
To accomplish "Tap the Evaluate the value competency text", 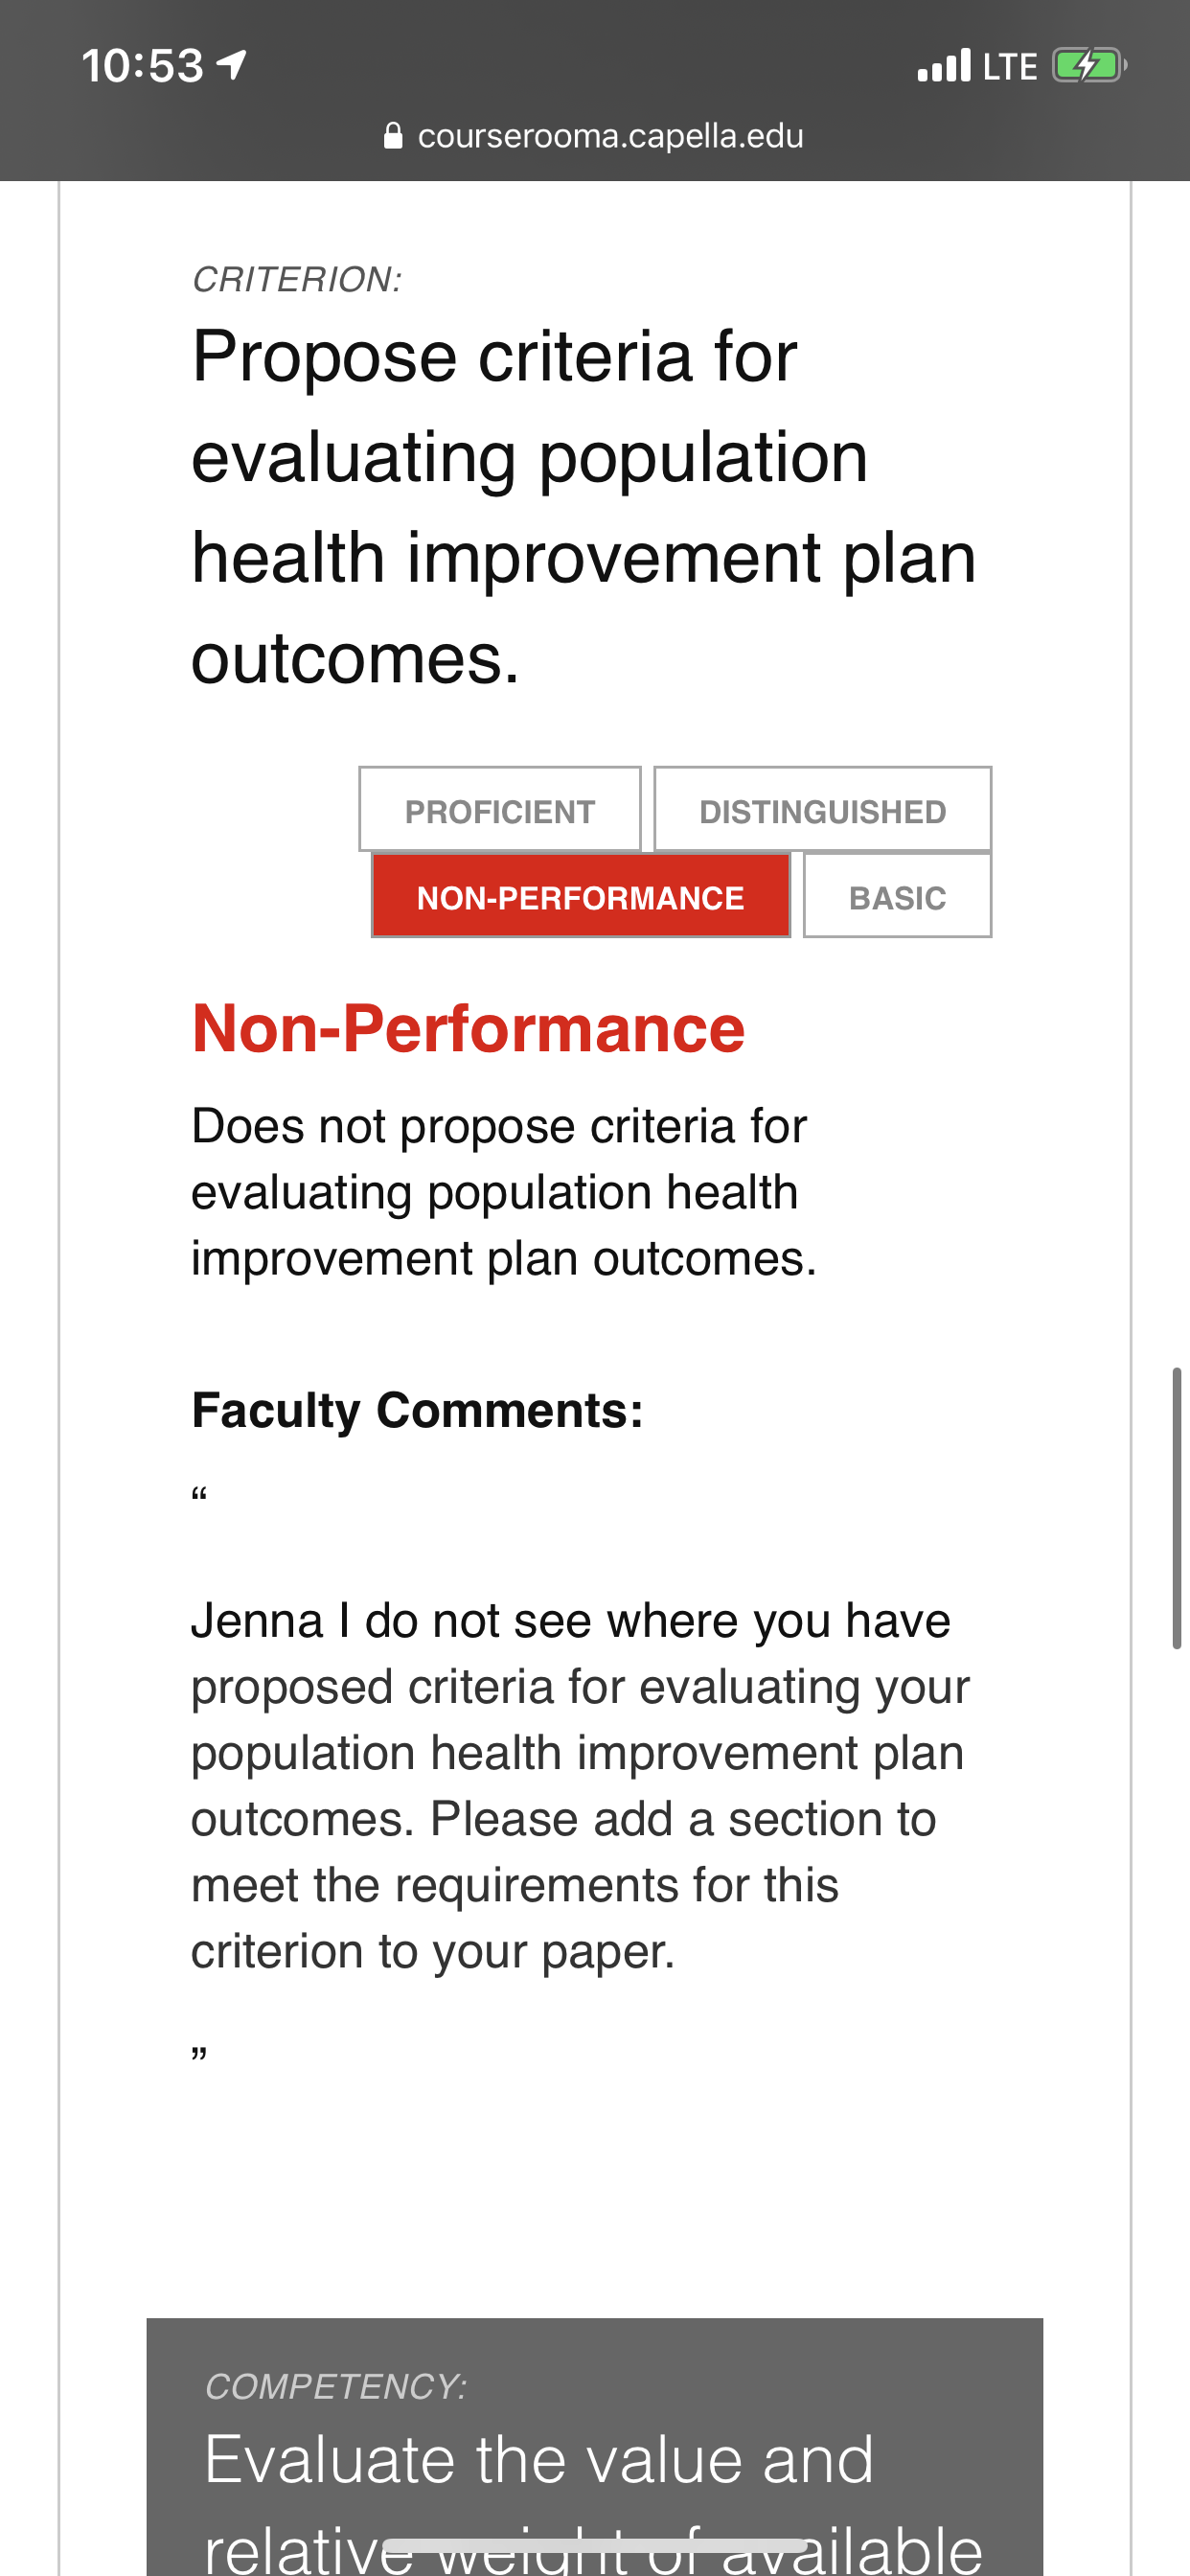I will 593,2500.
